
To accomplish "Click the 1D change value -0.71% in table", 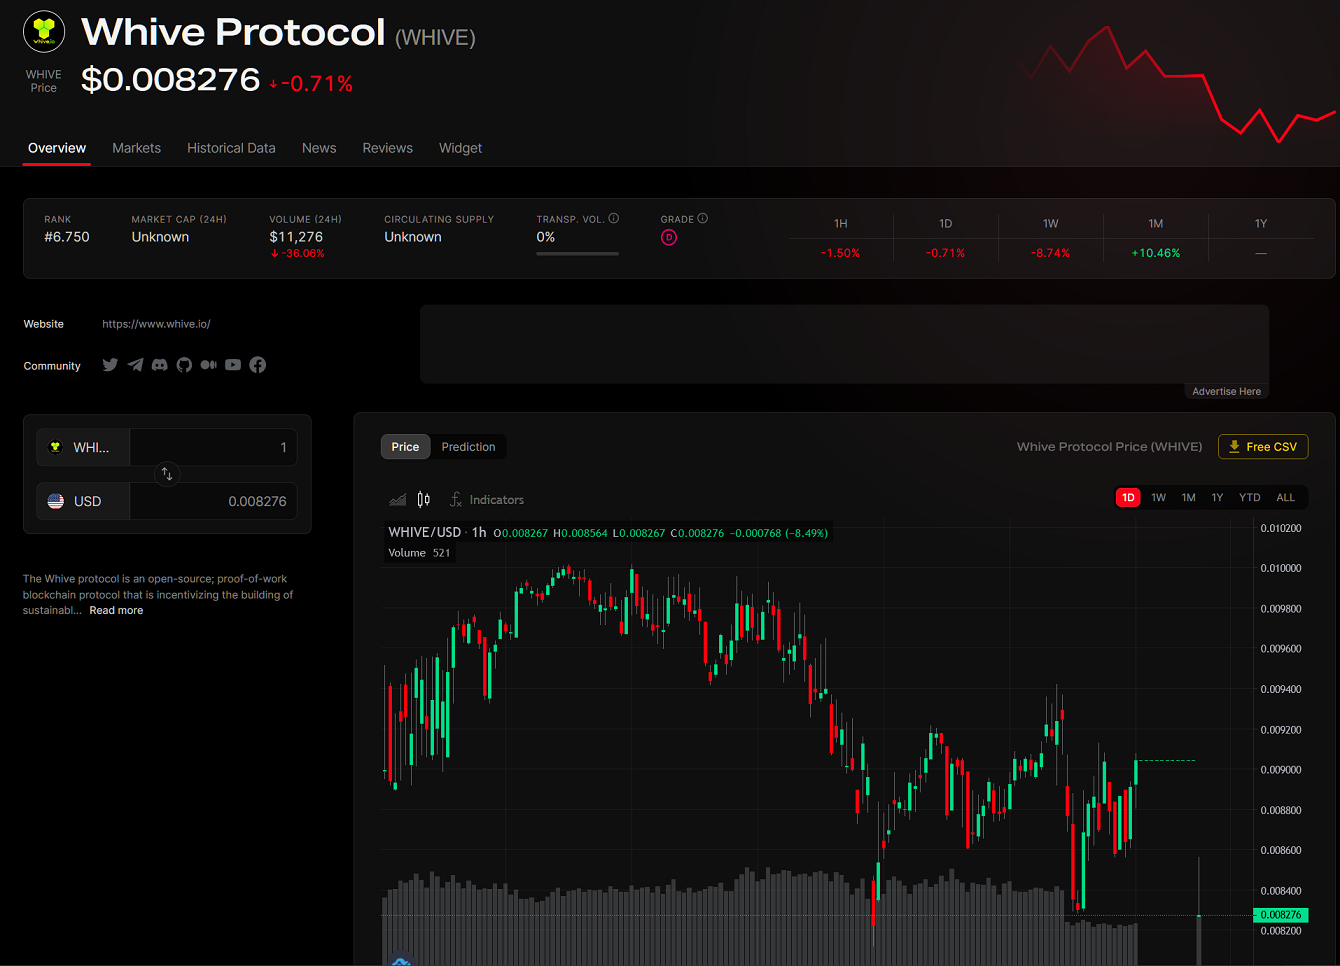I will [945, 253].
